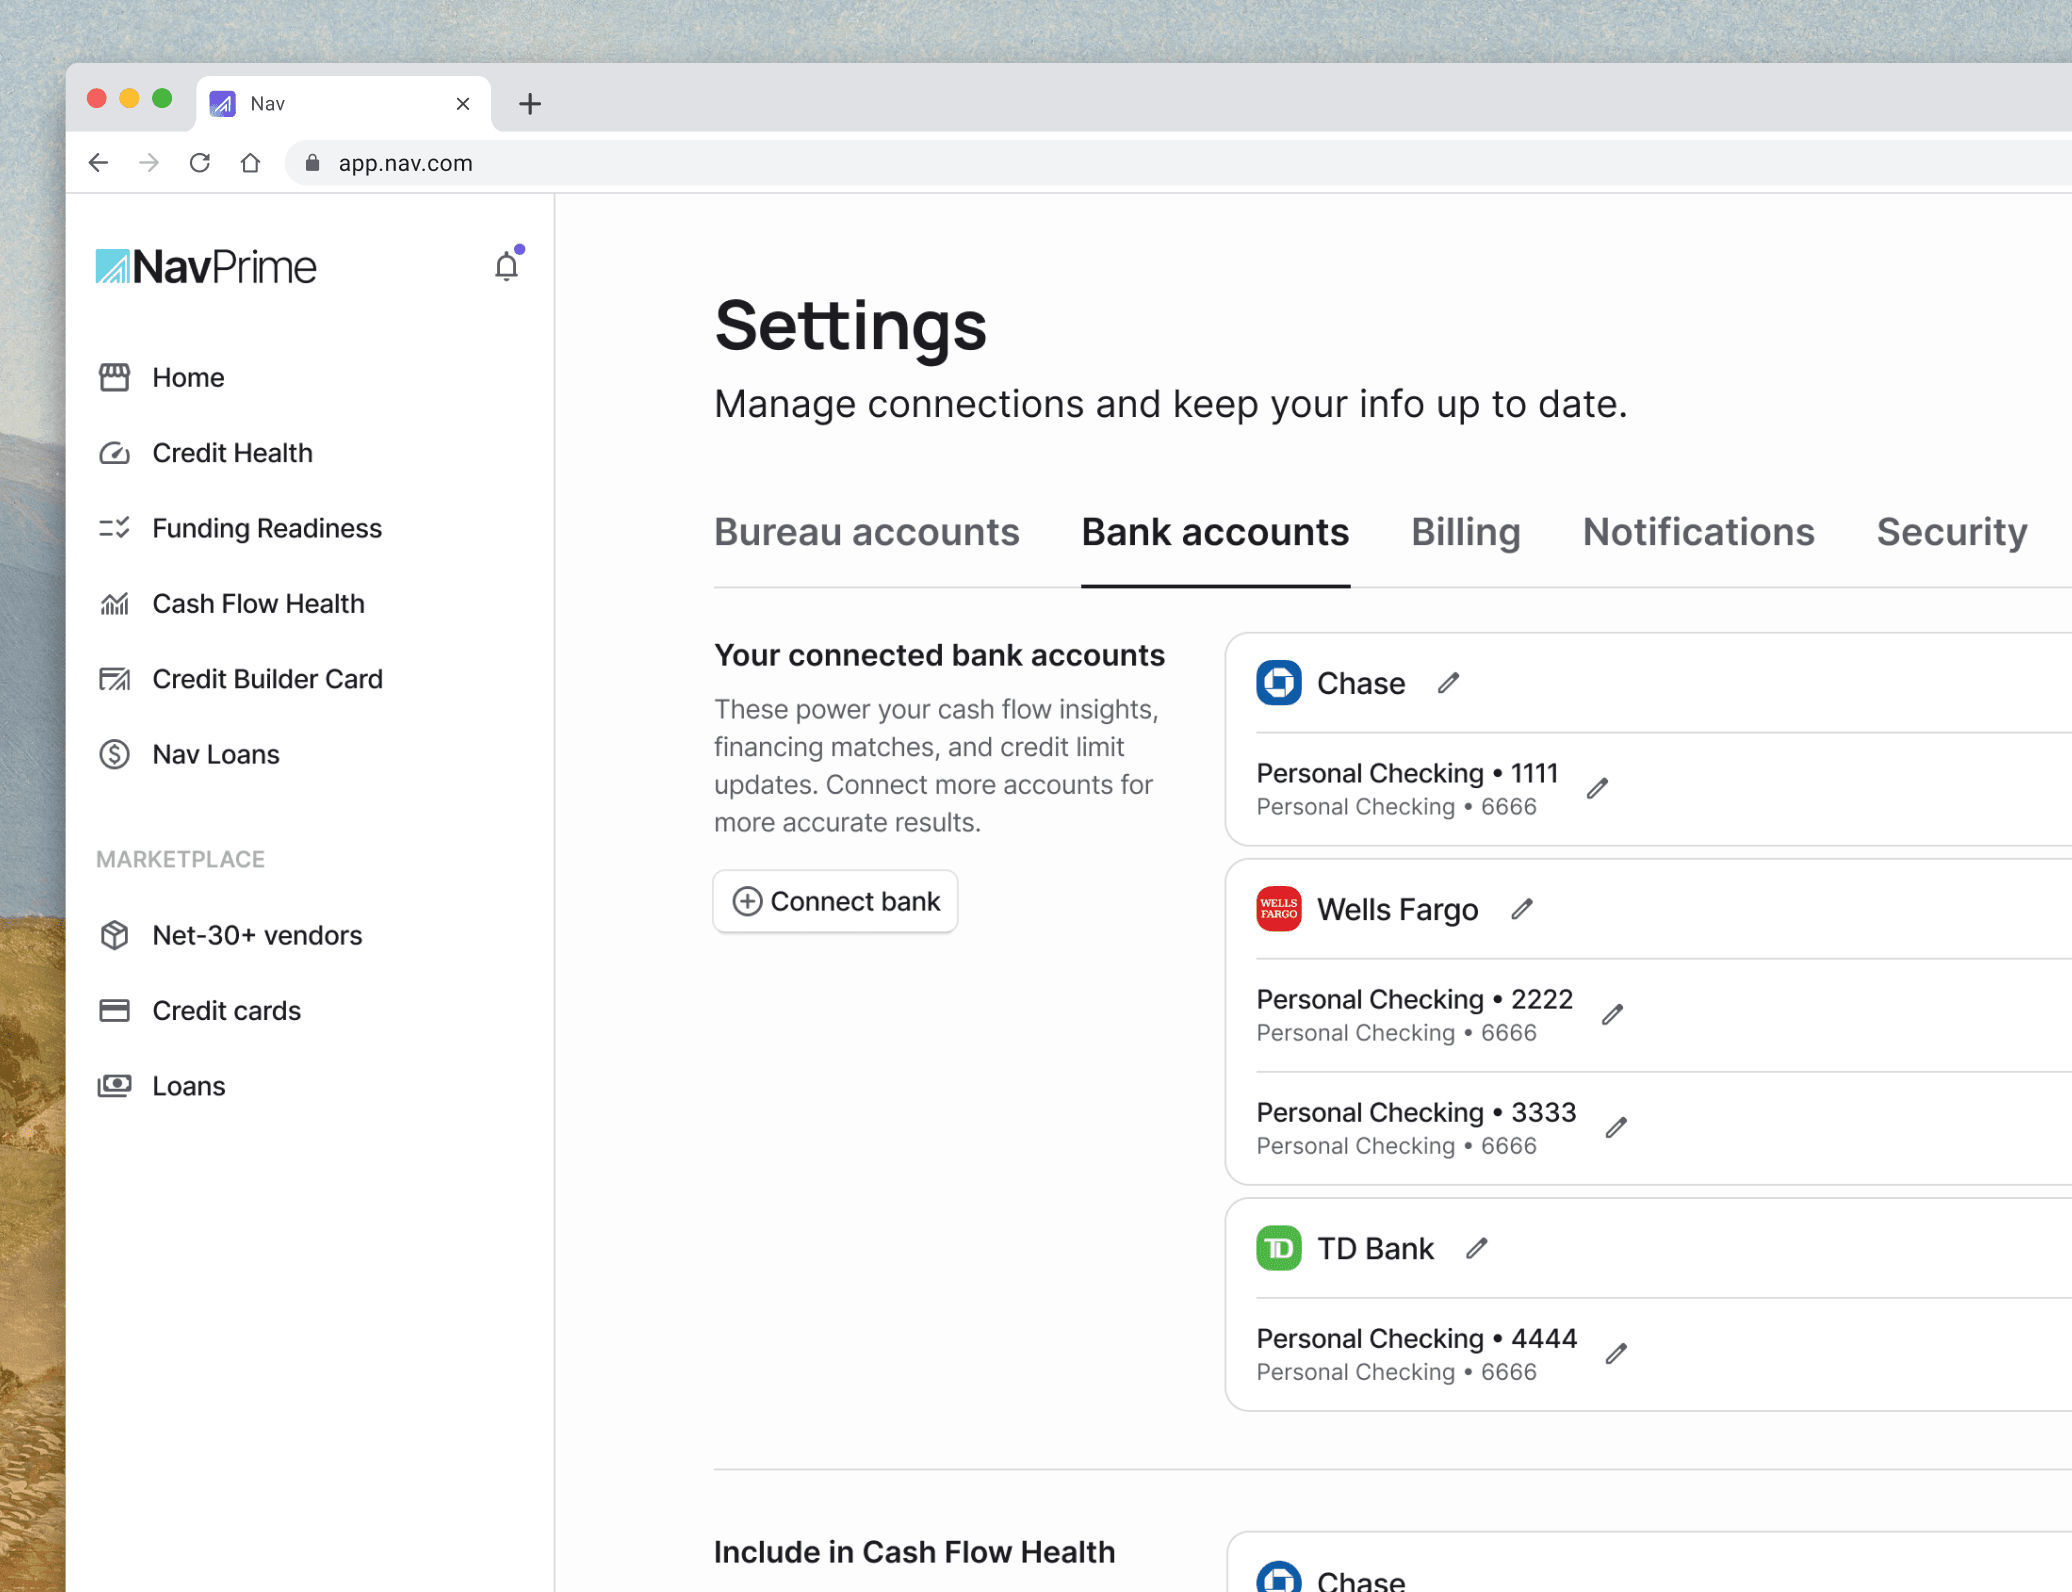The height and width of the screenshot is (1592, 2072).
Task: Open the Security tab
Action: [1952, 532]
